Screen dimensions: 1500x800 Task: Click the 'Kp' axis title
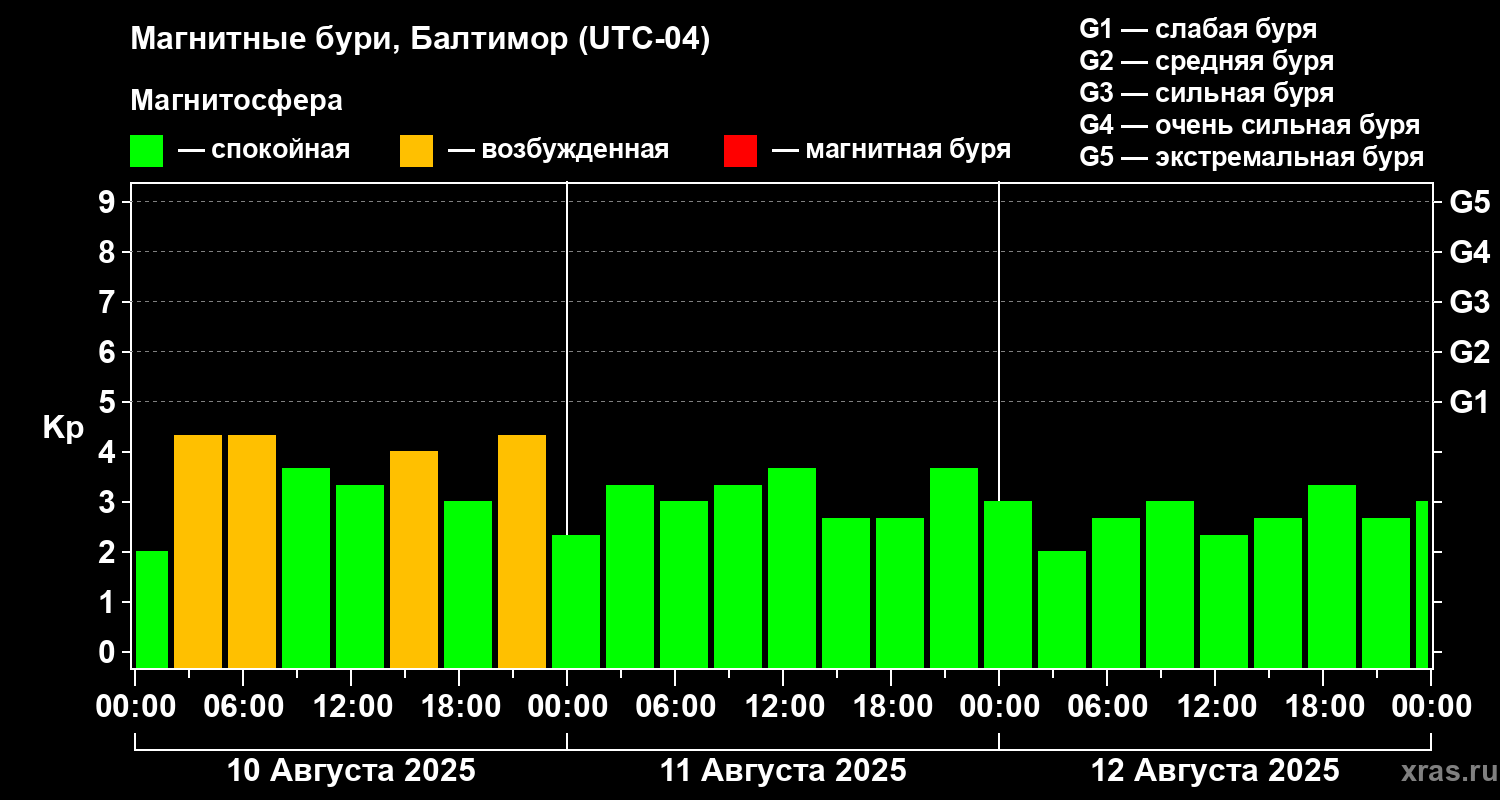[63, 428]
